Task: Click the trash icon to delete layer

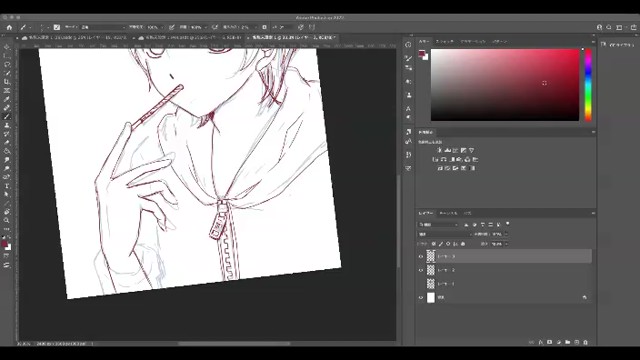Action: click(585, 342)
